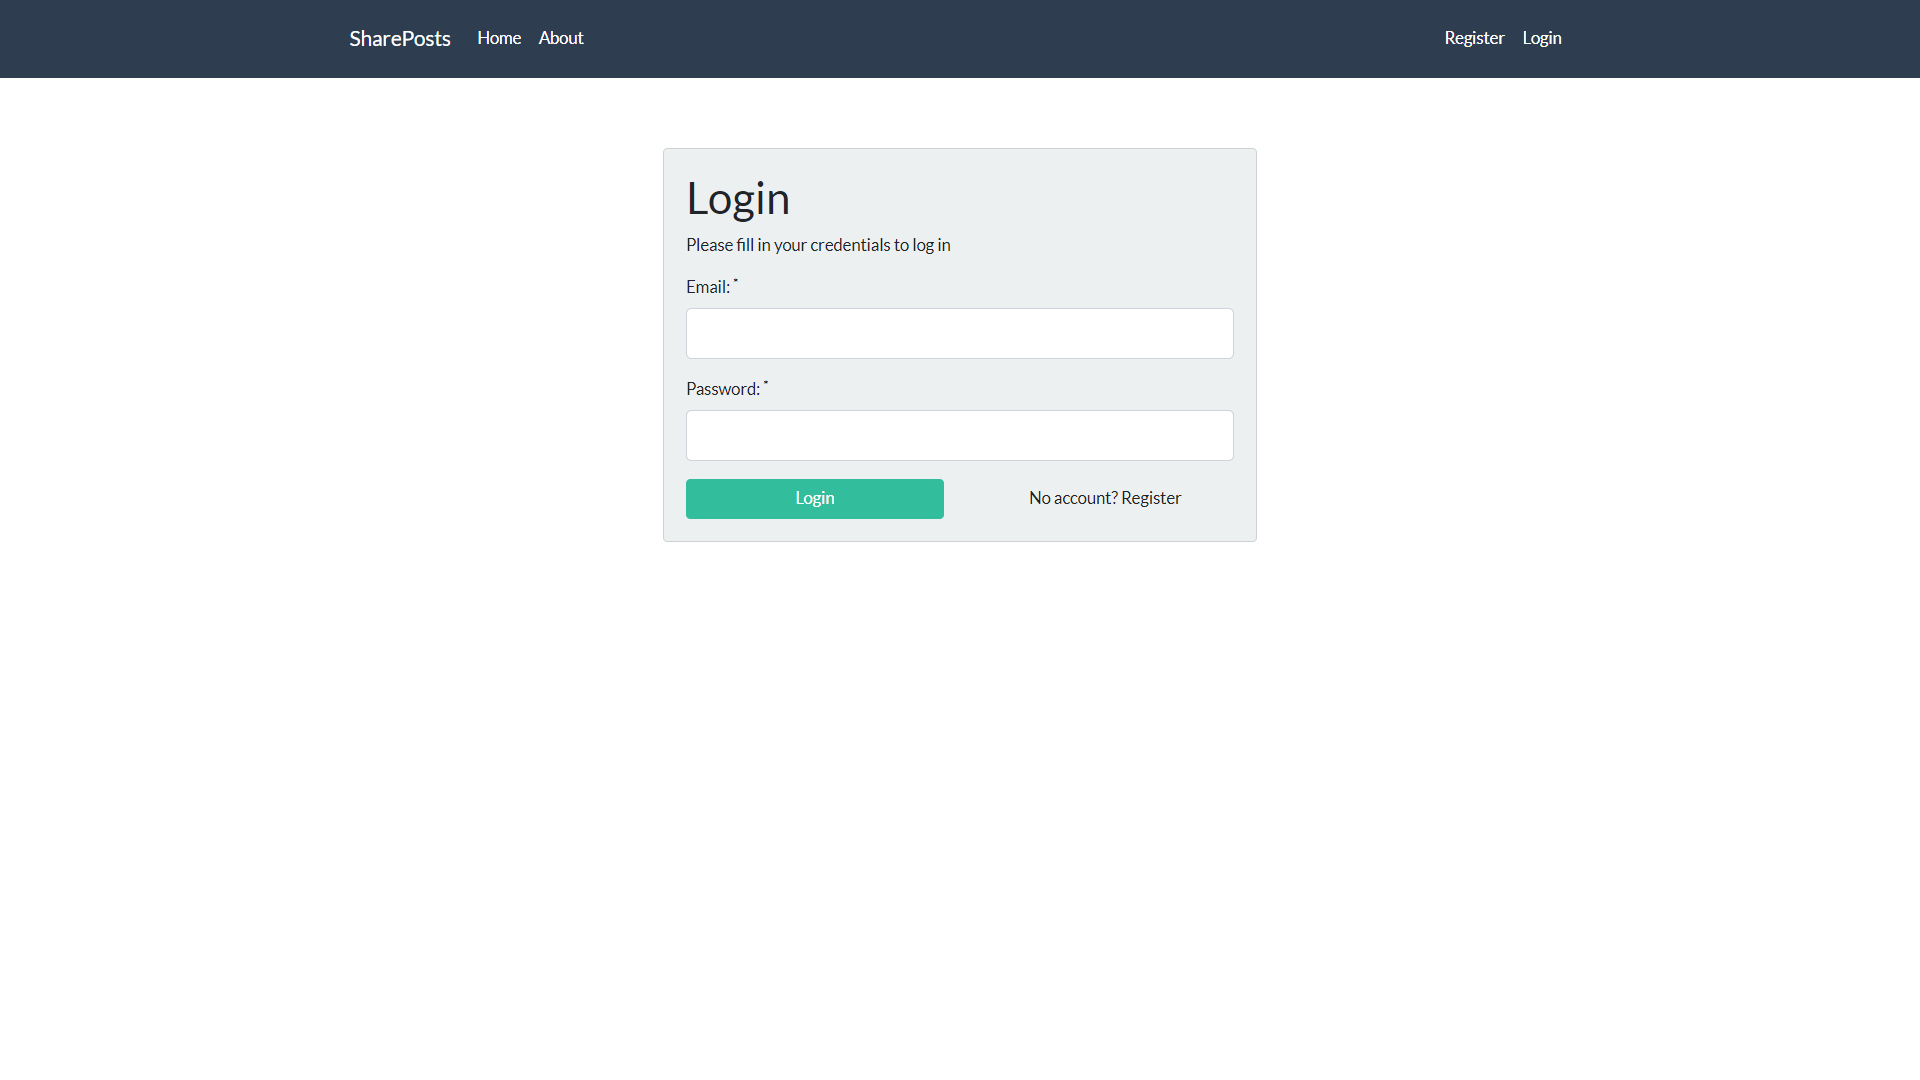Focus the Email input field

coord(959,333)
